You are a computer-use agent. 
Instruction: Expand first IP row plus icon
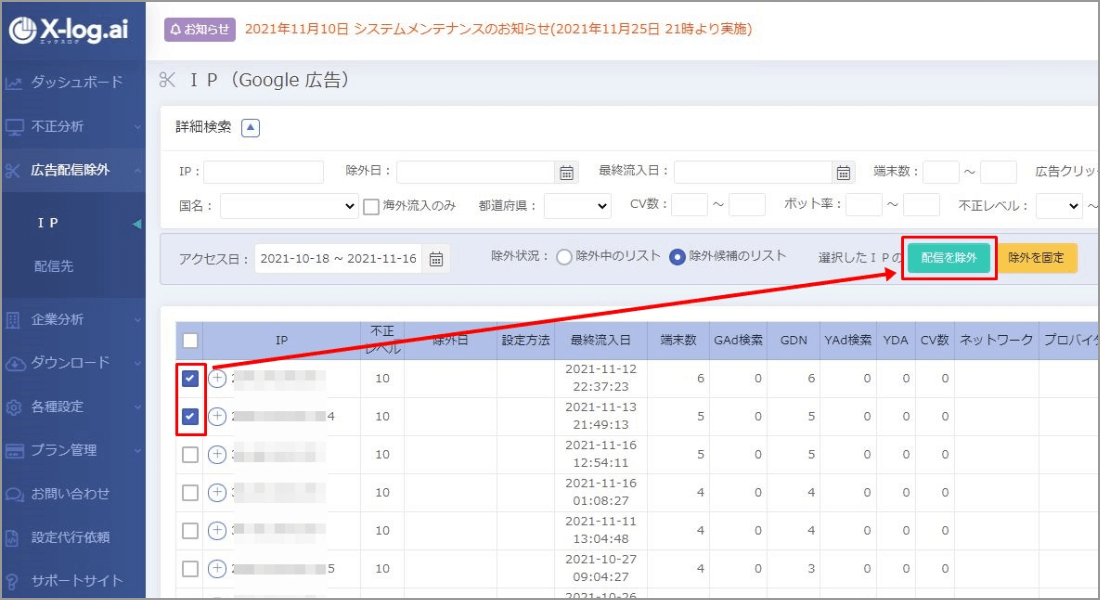click(x=217, y=378)
